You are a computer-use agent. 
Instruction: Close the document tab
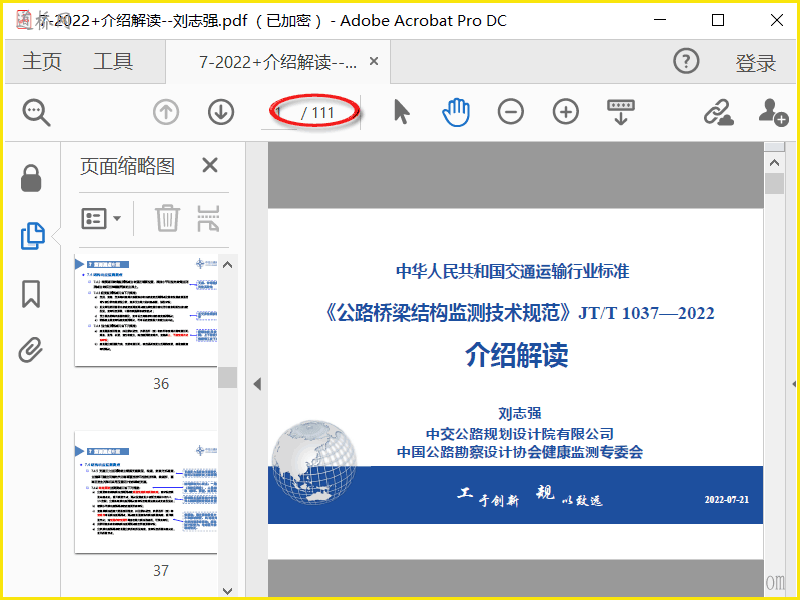point(374,61)
